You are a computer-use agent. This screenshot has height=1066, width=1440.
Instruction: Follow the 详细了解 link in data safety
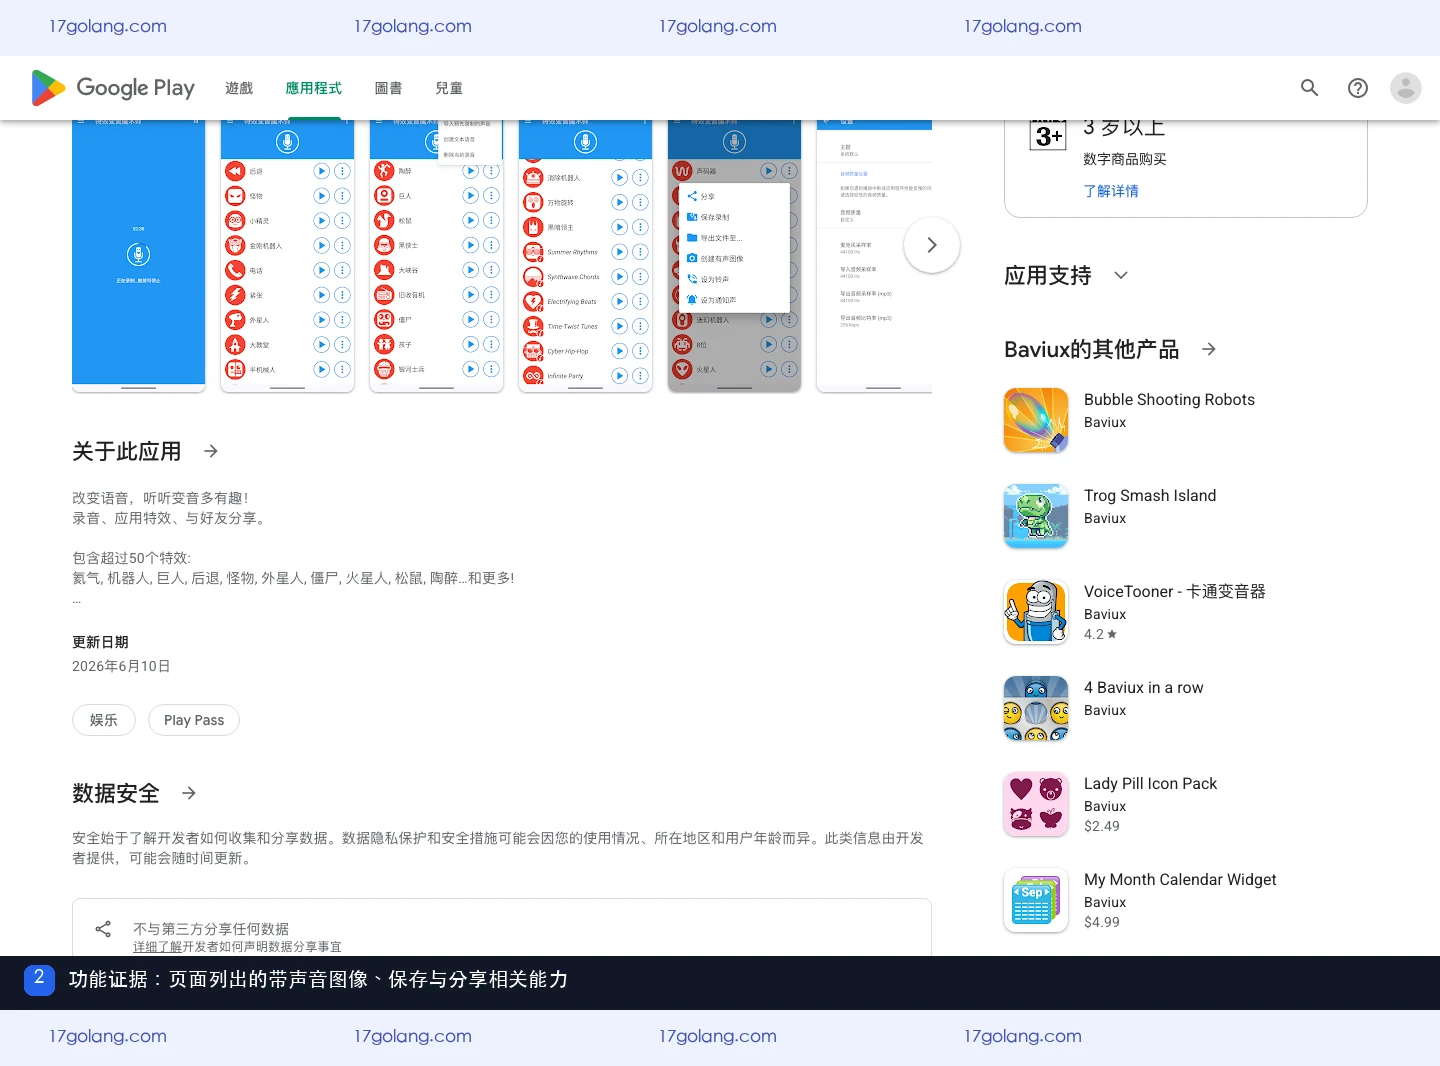[158, 947]
